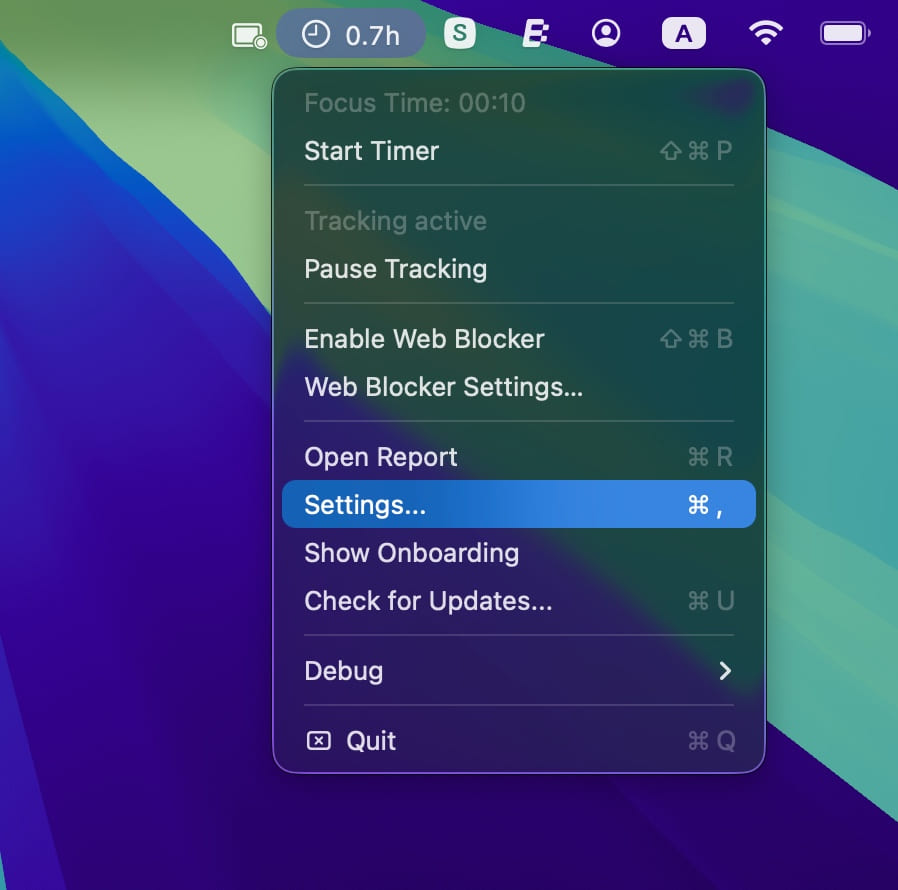Click the boxed A menu bar icon
The height and width of the screenshot is (890, 898).
(684, 32)
